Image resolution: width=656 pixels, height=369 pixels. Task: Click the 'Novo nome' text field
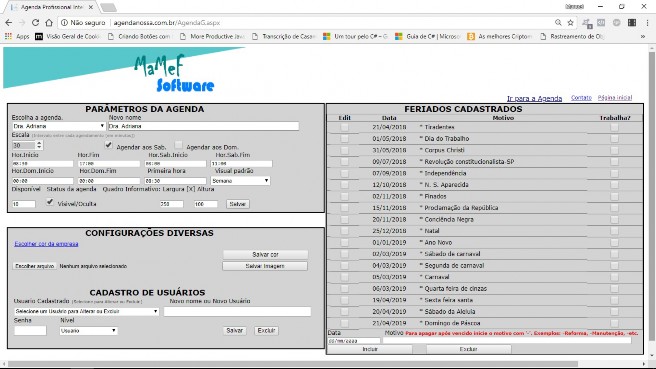pyautogui.click(x=203, y=126)
